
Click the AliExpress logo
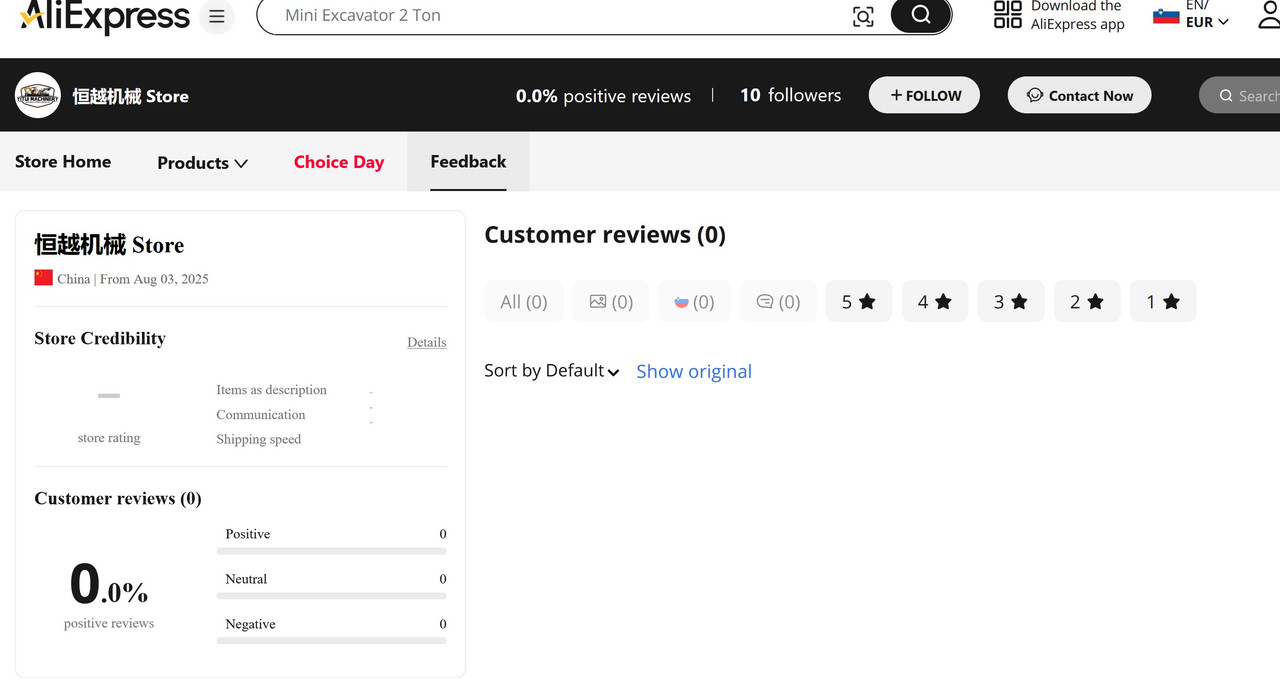click(x=104, y=16)
